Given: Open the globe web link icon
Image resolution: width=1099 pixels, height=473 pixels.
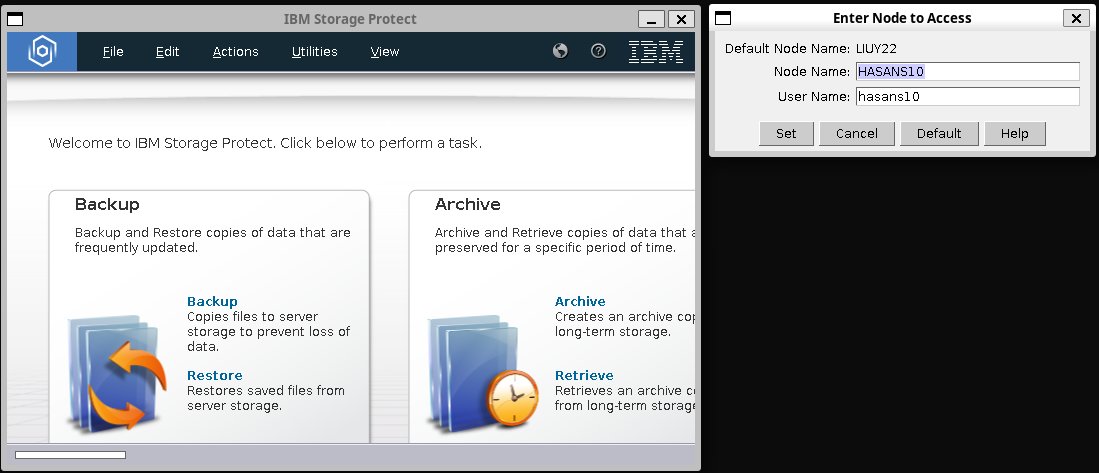Looking at the screenshot, I should click(x=560, y=50).
